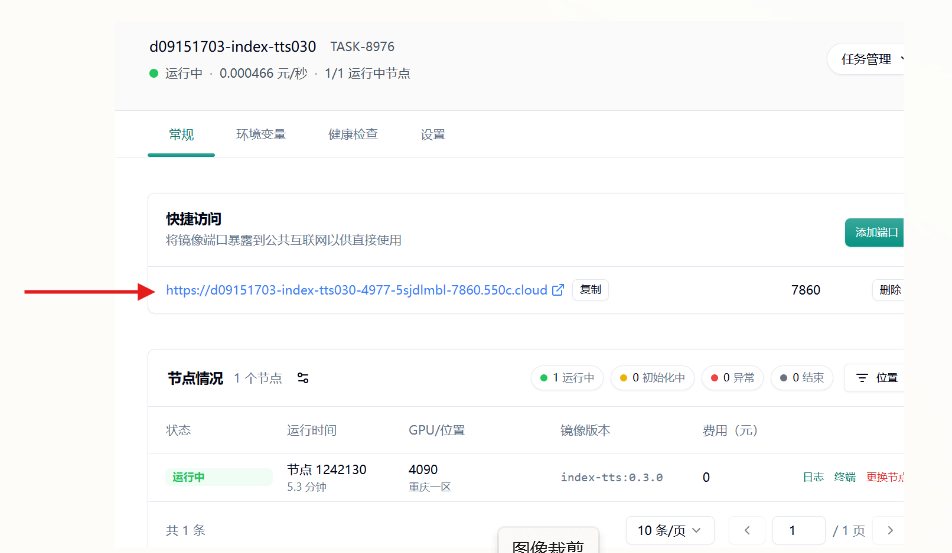Open the 任务管理 dropdown
952x553 pixels.
pyautogui.click(x=868, y=59)
